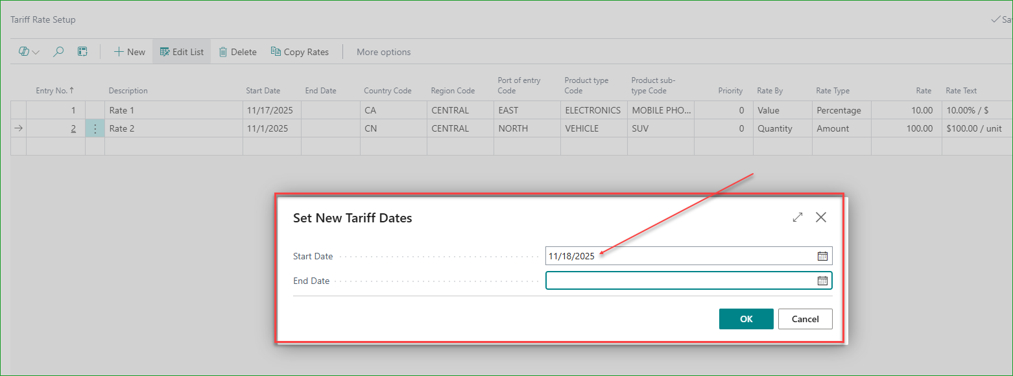
Task: Open Start Date calendar picker
Action: click(x=823, y=256)
